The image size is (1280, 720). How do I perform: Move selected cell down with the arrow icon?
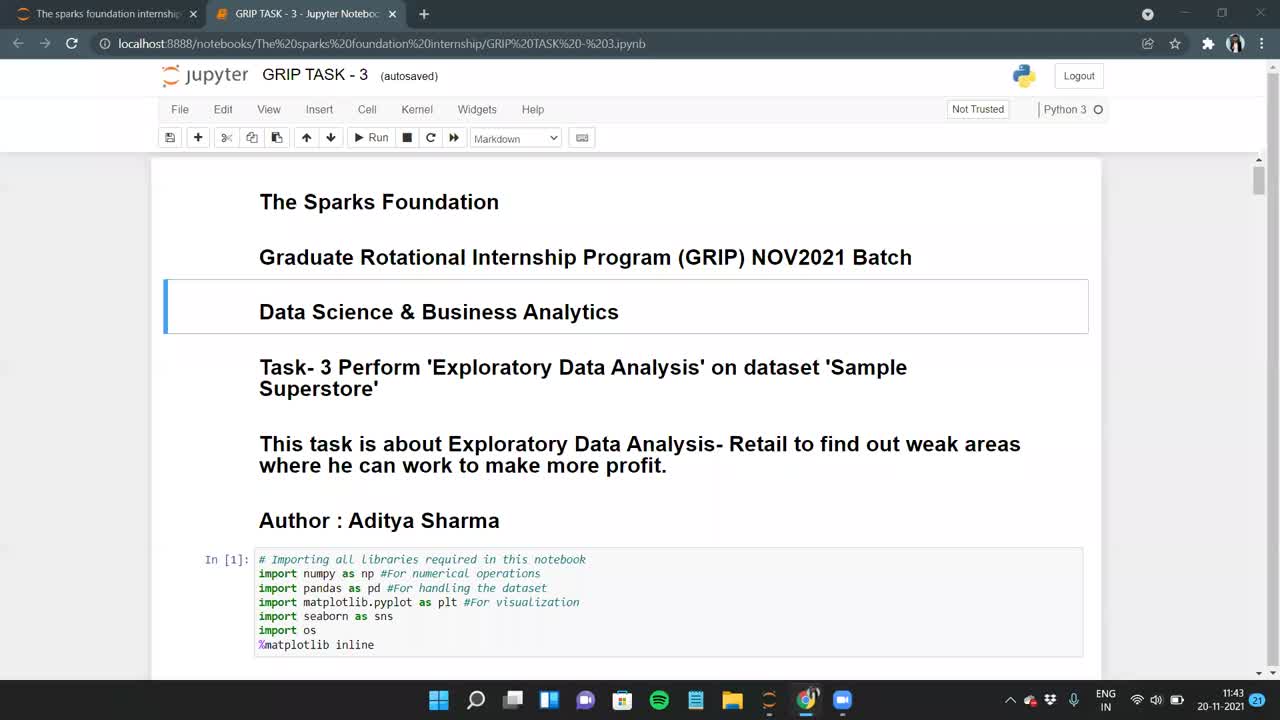coord(331,138)
